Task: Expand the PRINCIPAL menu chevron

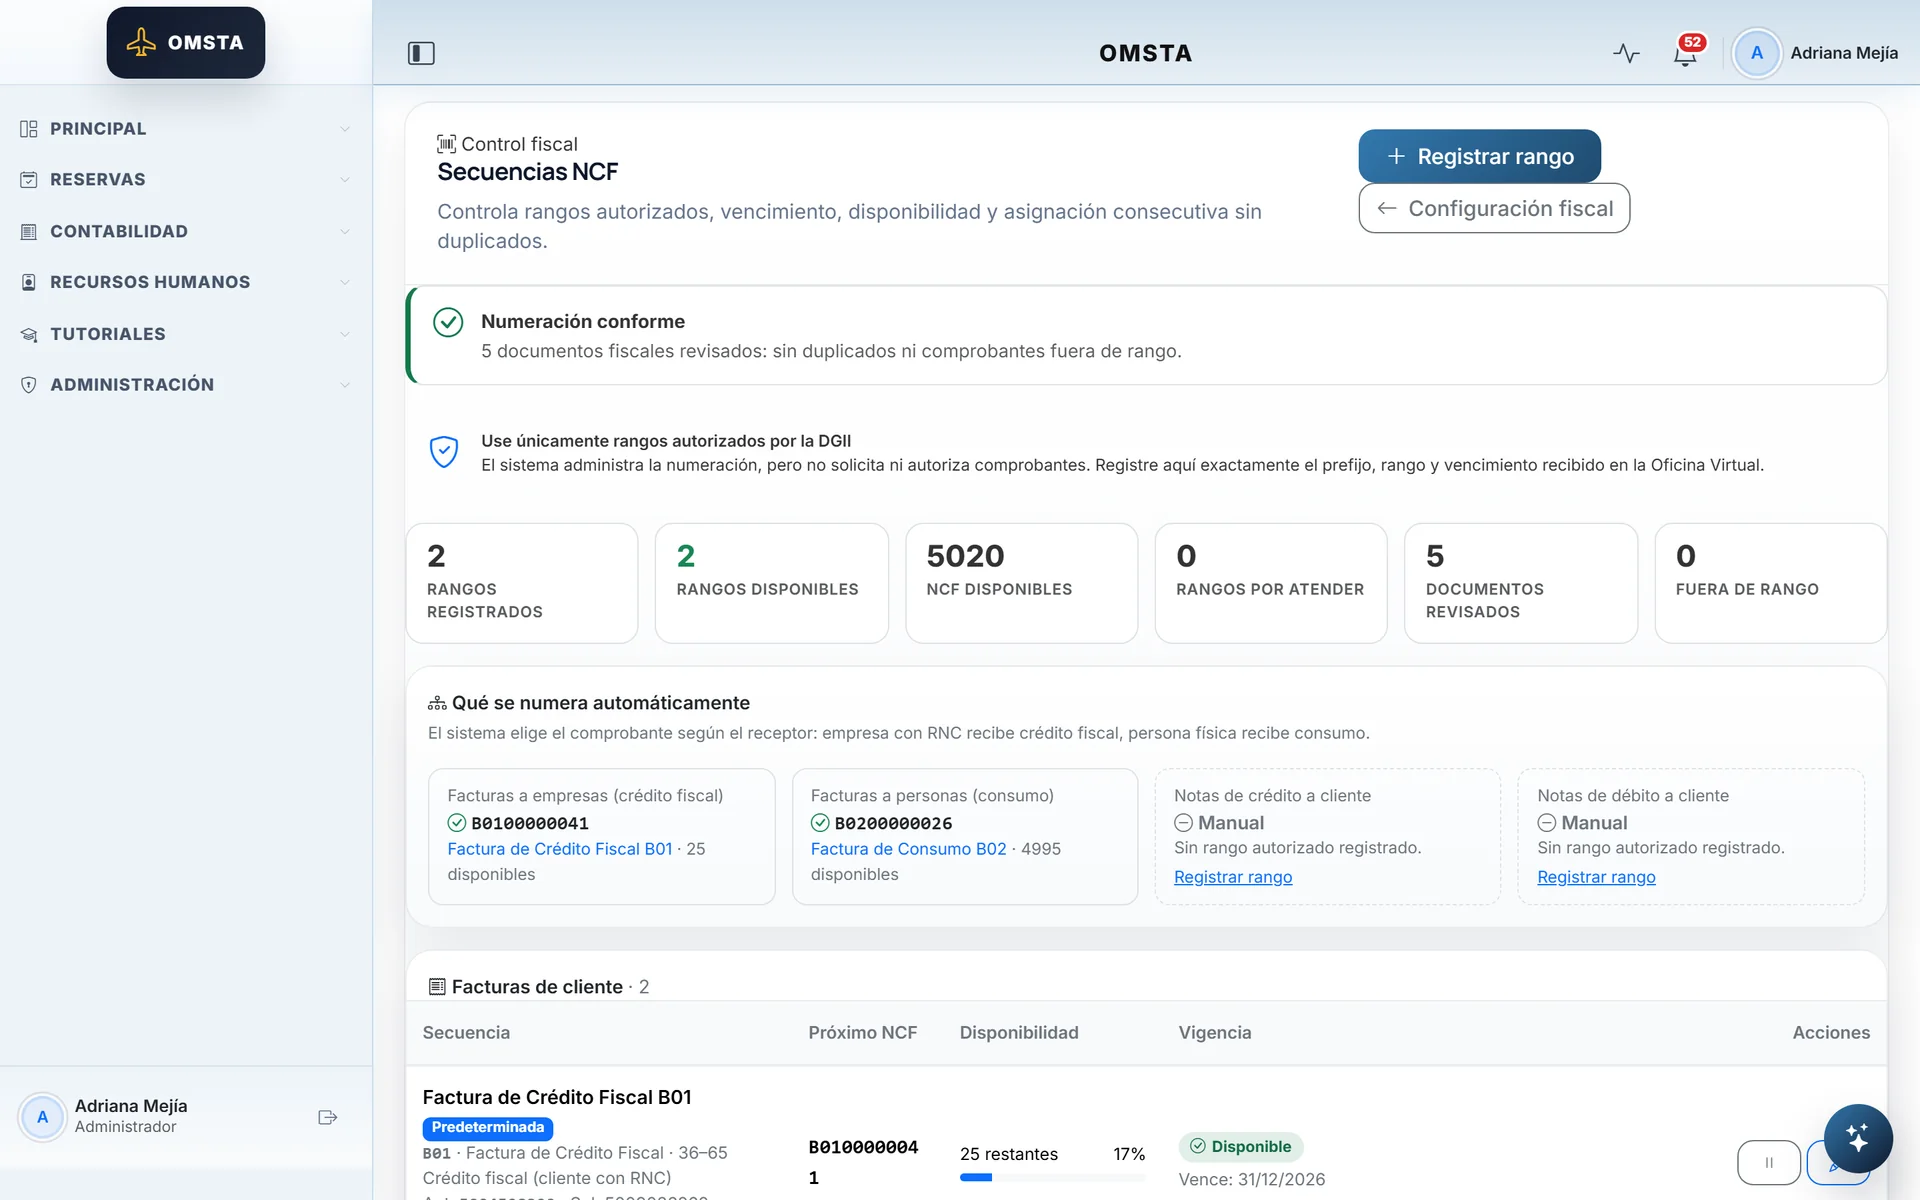Action: click(x=345, y=129)
